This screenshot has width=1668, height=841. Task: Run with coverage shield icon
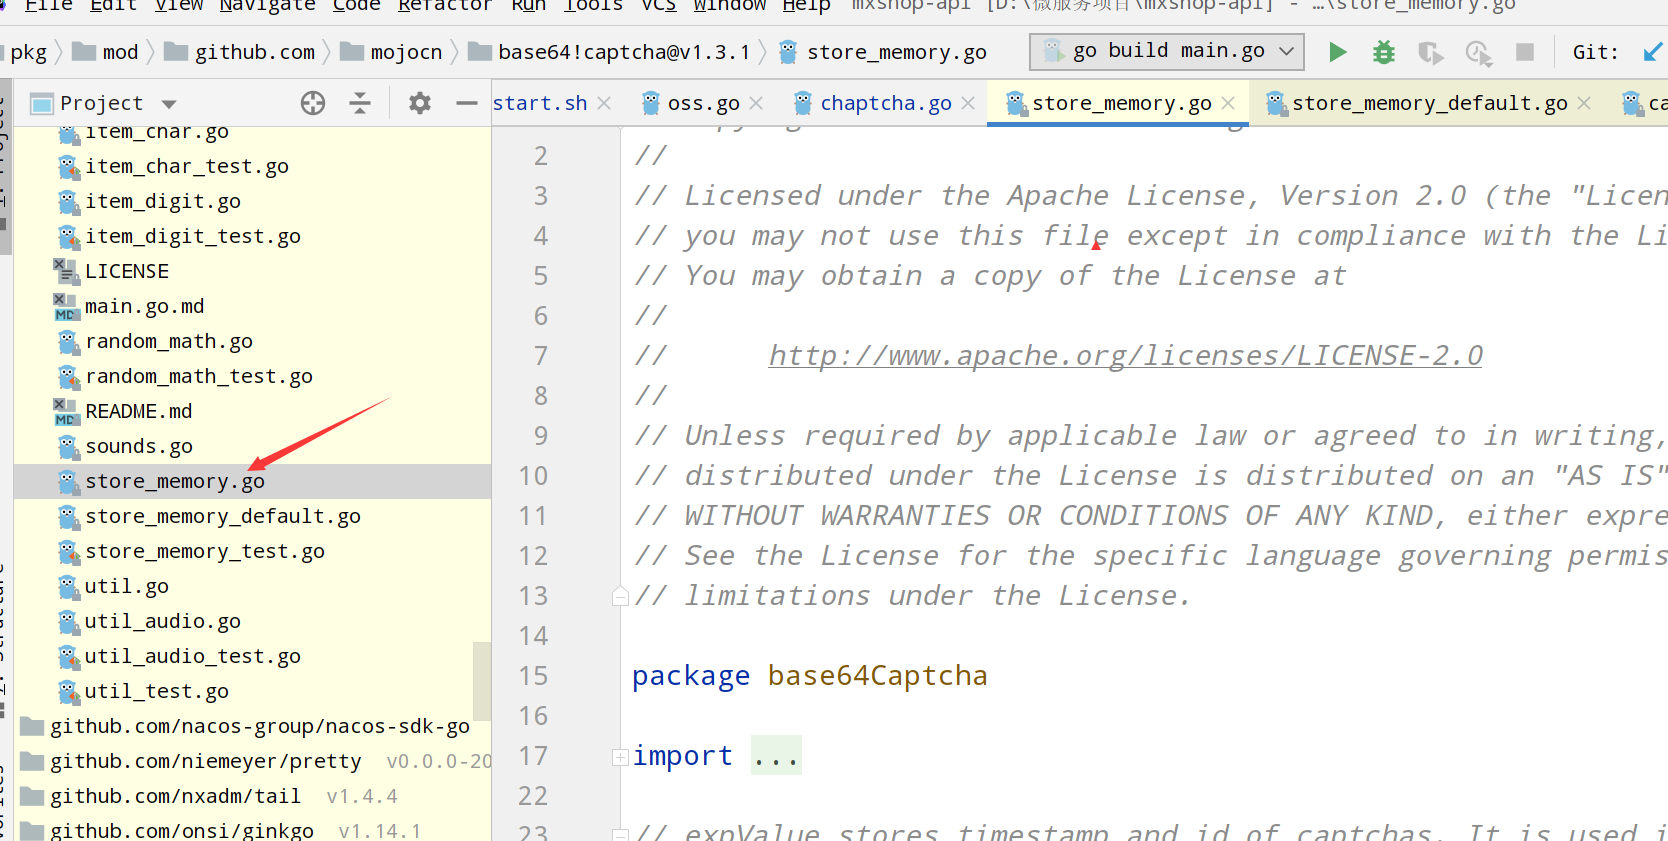(1431, 53)
